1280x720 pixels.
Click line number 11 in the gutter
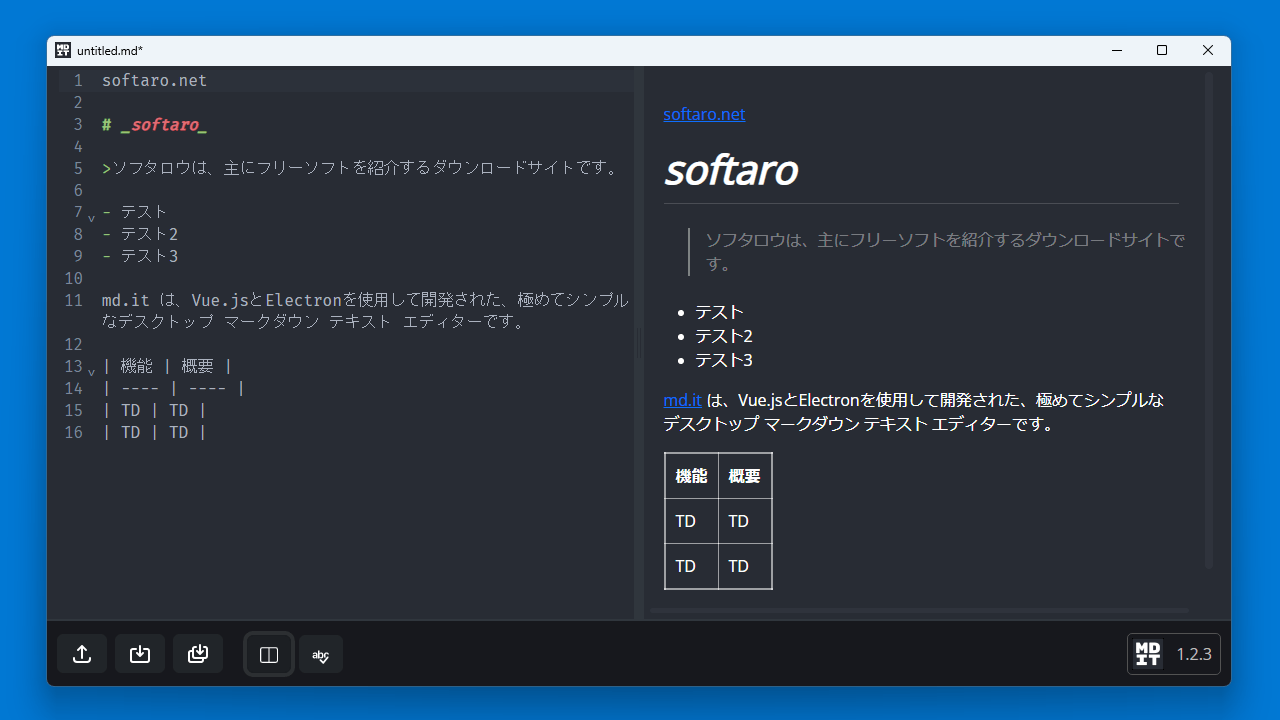pos(74,300)
